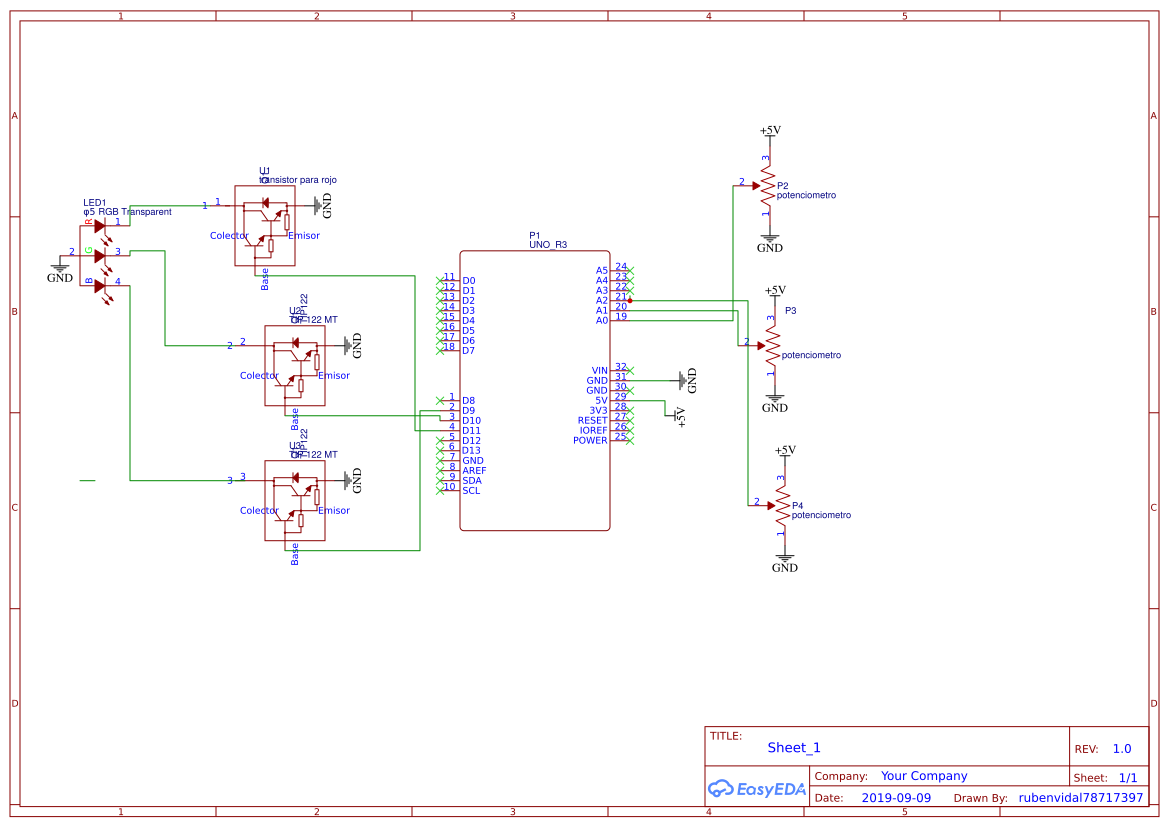Image resolution: width=1169 pixels, height=827 pixels.
Task: Click the no-connect marker on VIN pin
Action: tap(630, 371)
